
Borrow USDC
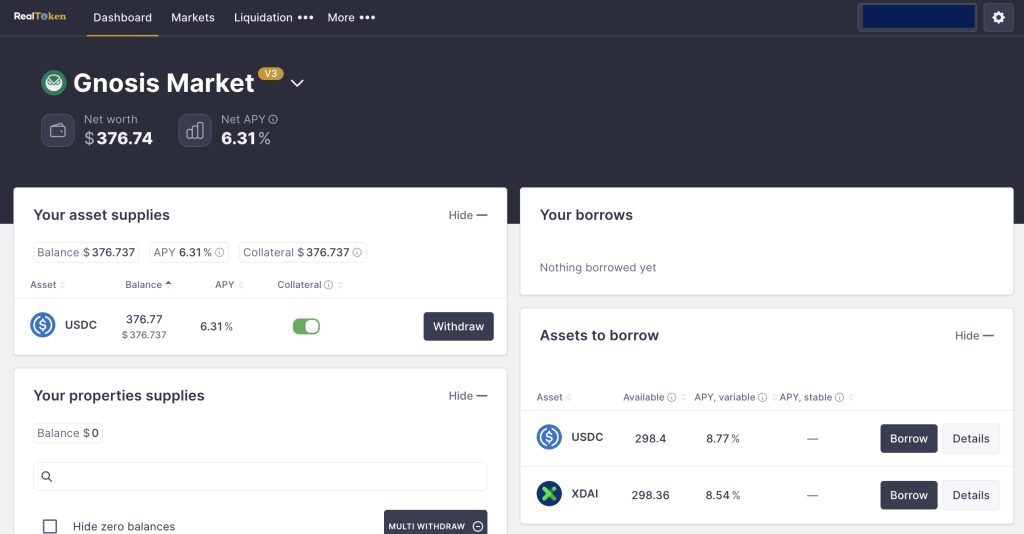[x=908, y=439]
